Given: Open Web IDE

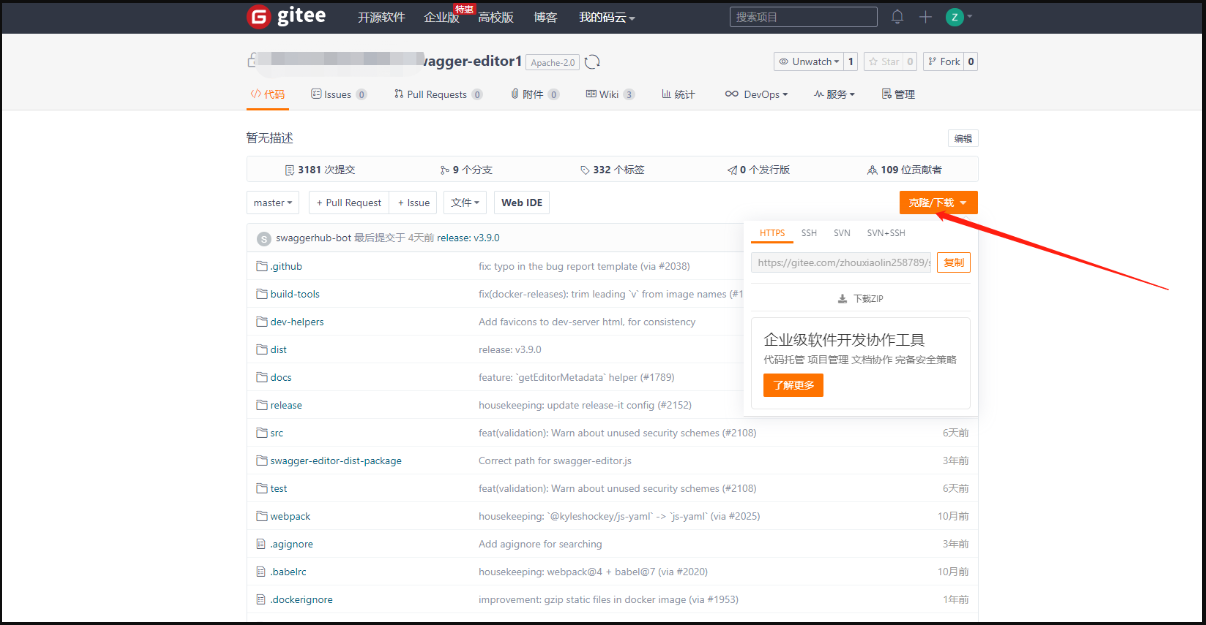Looking at the screenshot, I should click(522, 202).
